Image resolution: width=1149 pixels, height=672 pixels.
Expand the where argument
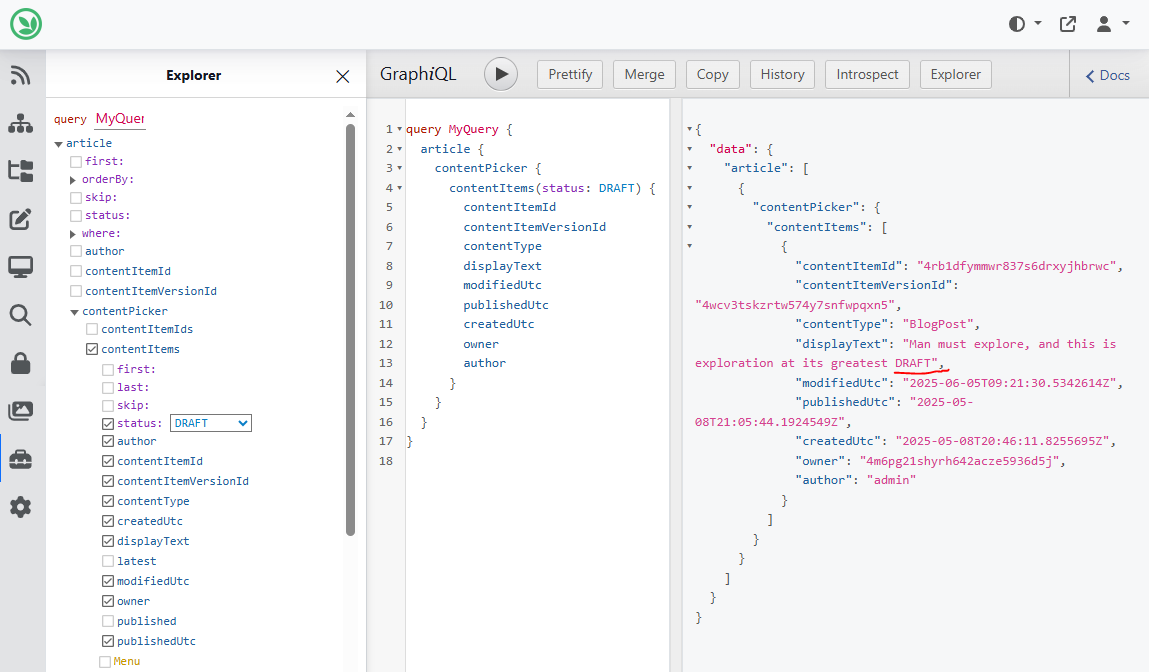coord(73,234)
